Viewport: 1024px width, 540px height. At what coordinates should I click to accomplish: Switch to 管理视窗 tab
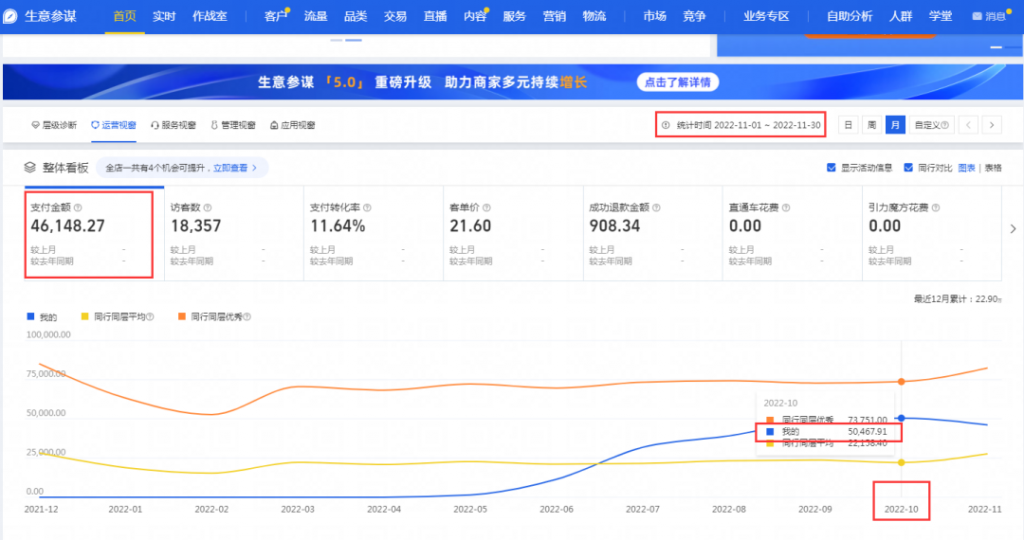pyautogui.click(x=233, y=125)
